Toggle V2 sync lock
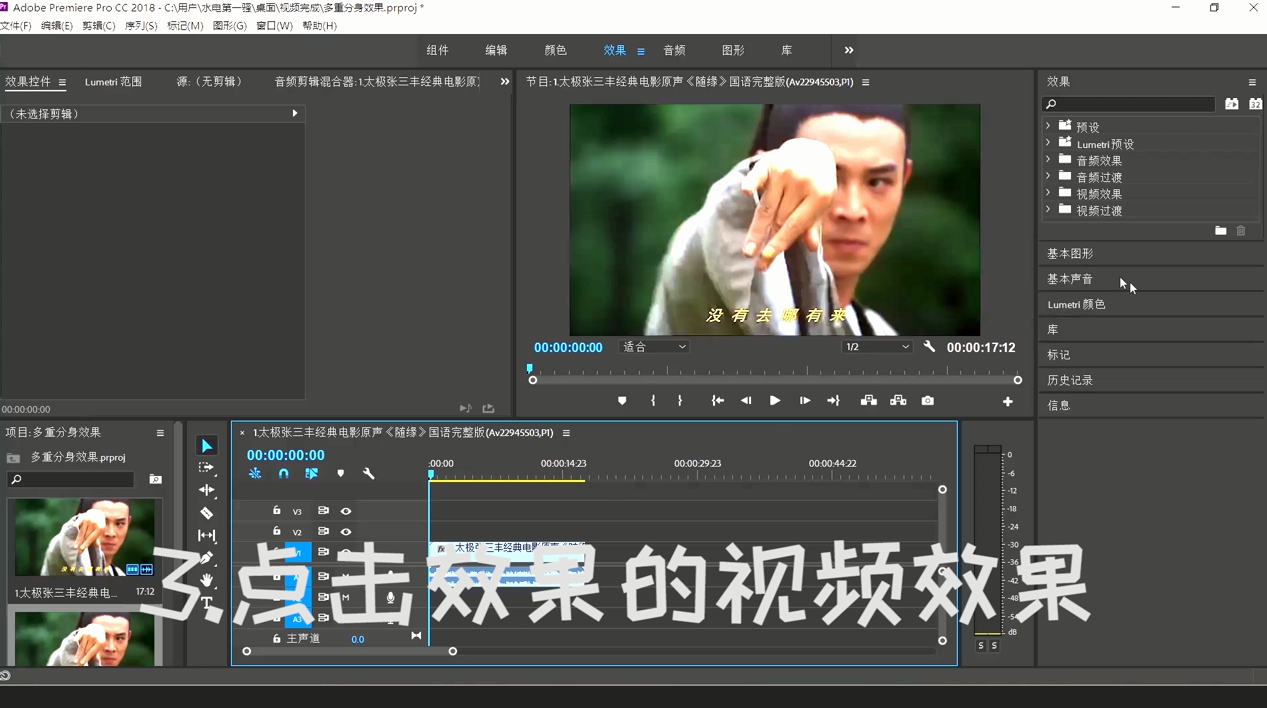 point(323,532)
